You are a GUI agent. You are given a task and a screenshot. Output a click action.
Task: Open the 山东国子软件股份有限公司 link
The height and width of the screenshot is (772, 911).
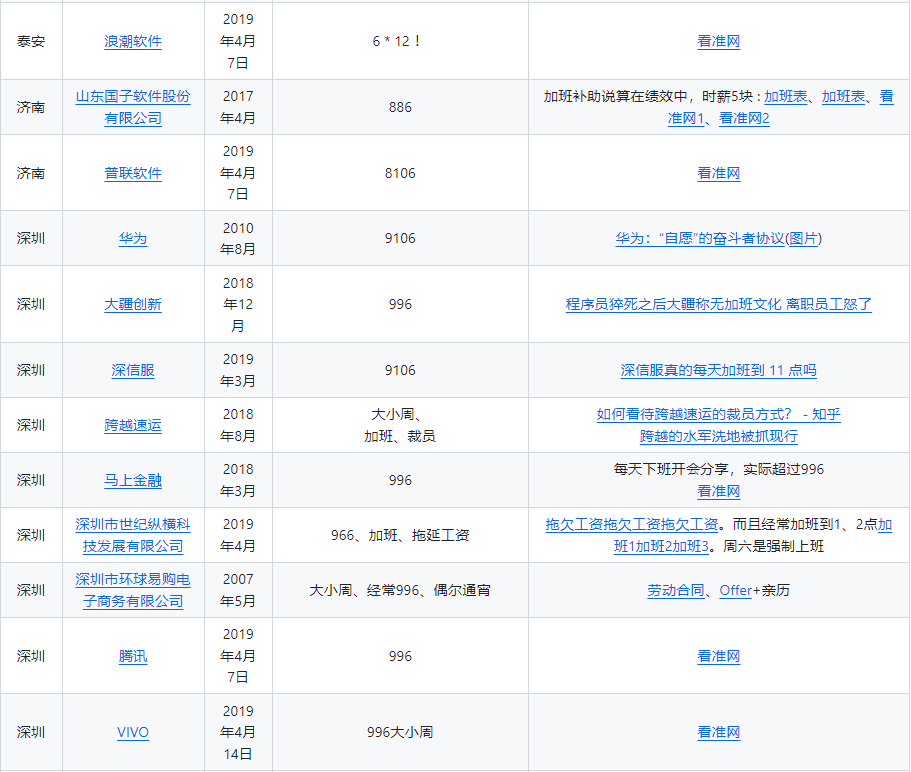(133, 107)
